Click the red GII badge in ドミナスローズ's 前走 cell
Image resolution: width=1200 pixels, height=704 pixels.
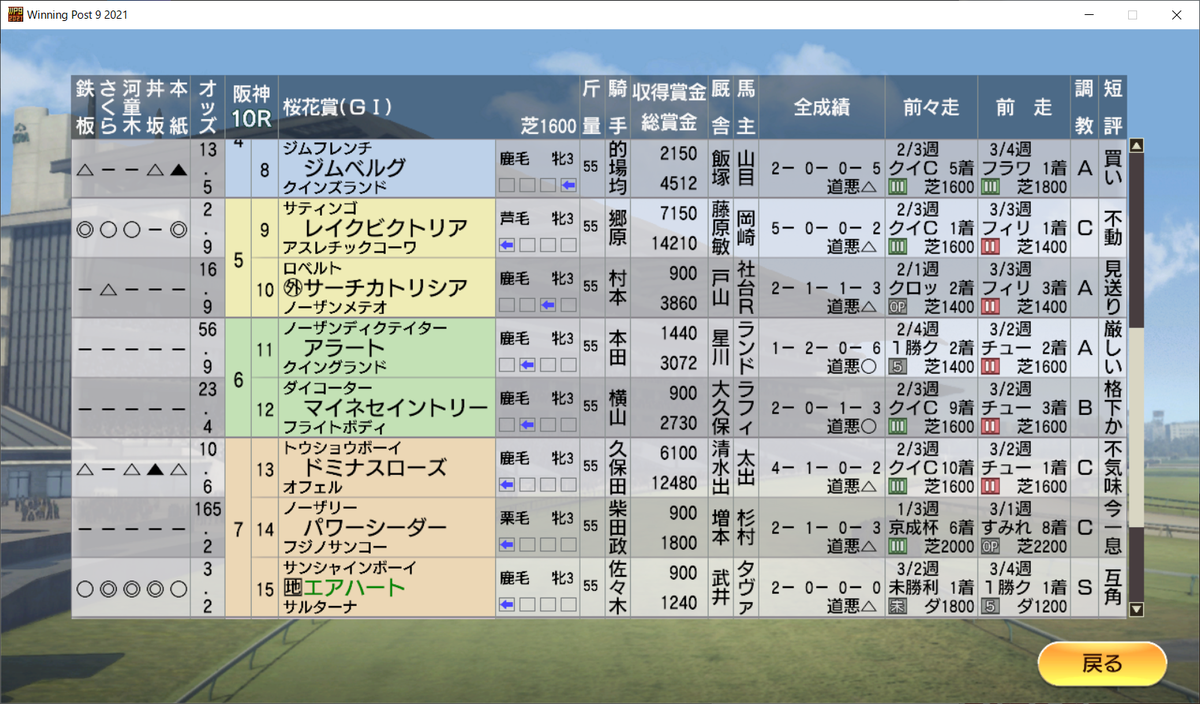point(990,486)
